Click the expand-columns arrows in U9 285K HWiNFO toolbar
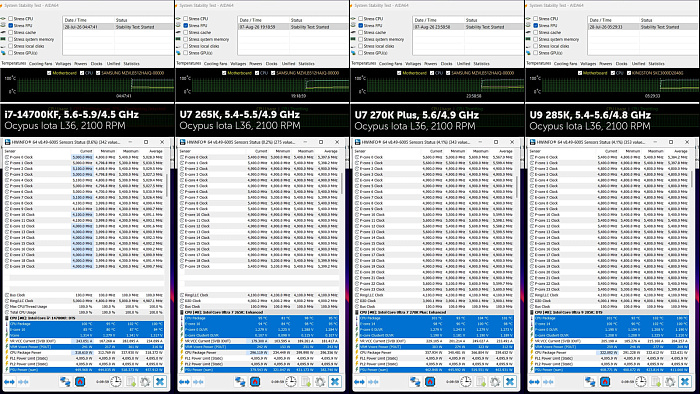Image resolution: width=700 pixels, height=394 pixels. click(x=534, y=382)
